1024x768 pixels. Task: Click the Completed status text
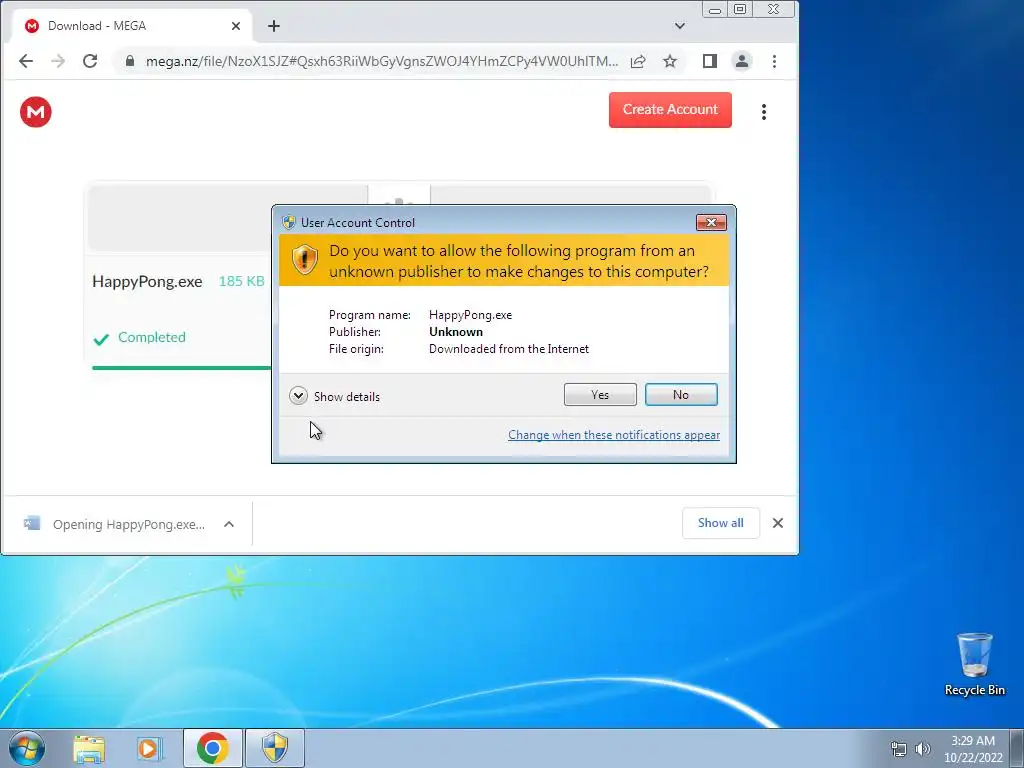152,337
